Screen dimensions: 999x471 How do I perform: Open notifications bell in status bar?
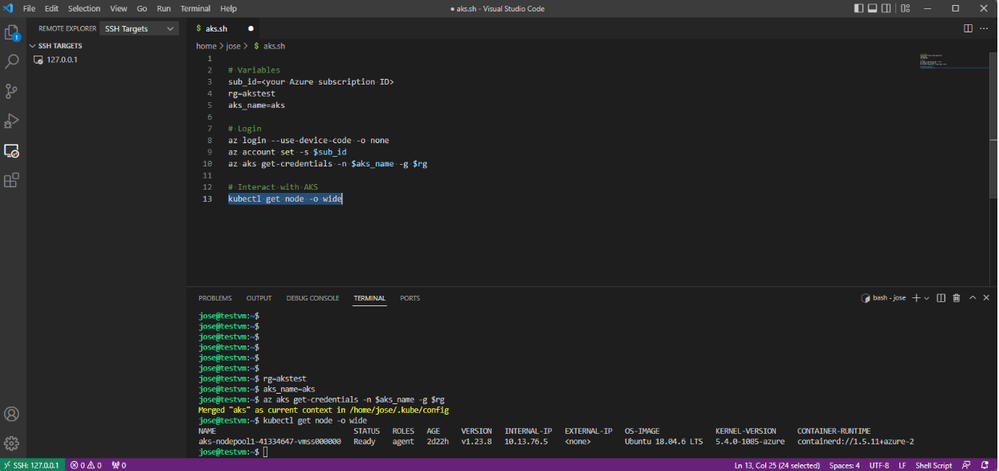[984, 465]
